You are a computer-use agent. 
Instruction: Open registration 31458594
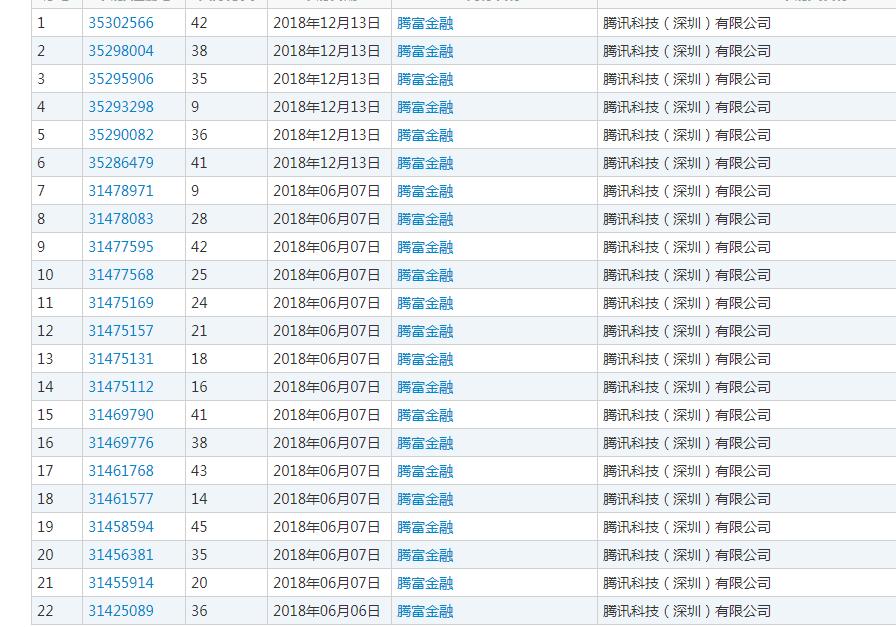click(x=121, y=527)
